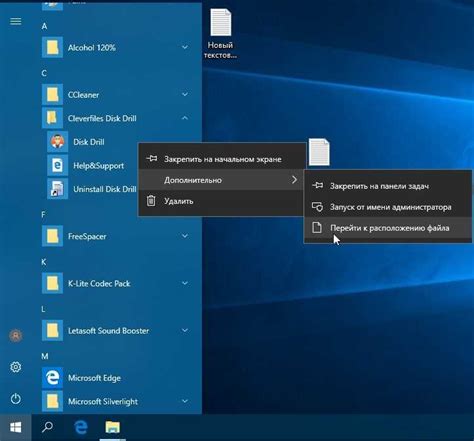474x441 pixels.
Task: Open File Explorer on the taskbar
Action: 113,427
